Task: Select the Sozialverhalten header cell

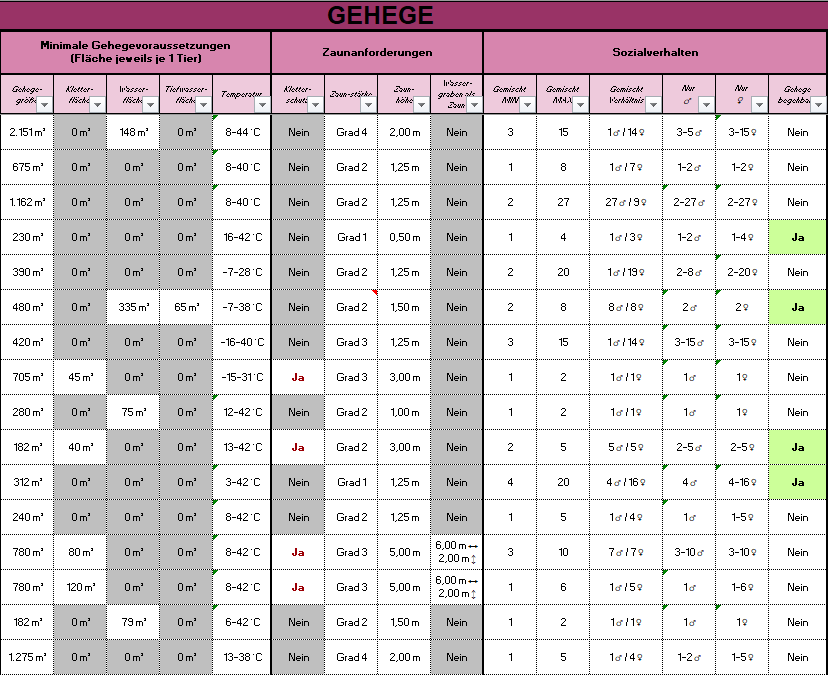Action: [x=655, y=52]
